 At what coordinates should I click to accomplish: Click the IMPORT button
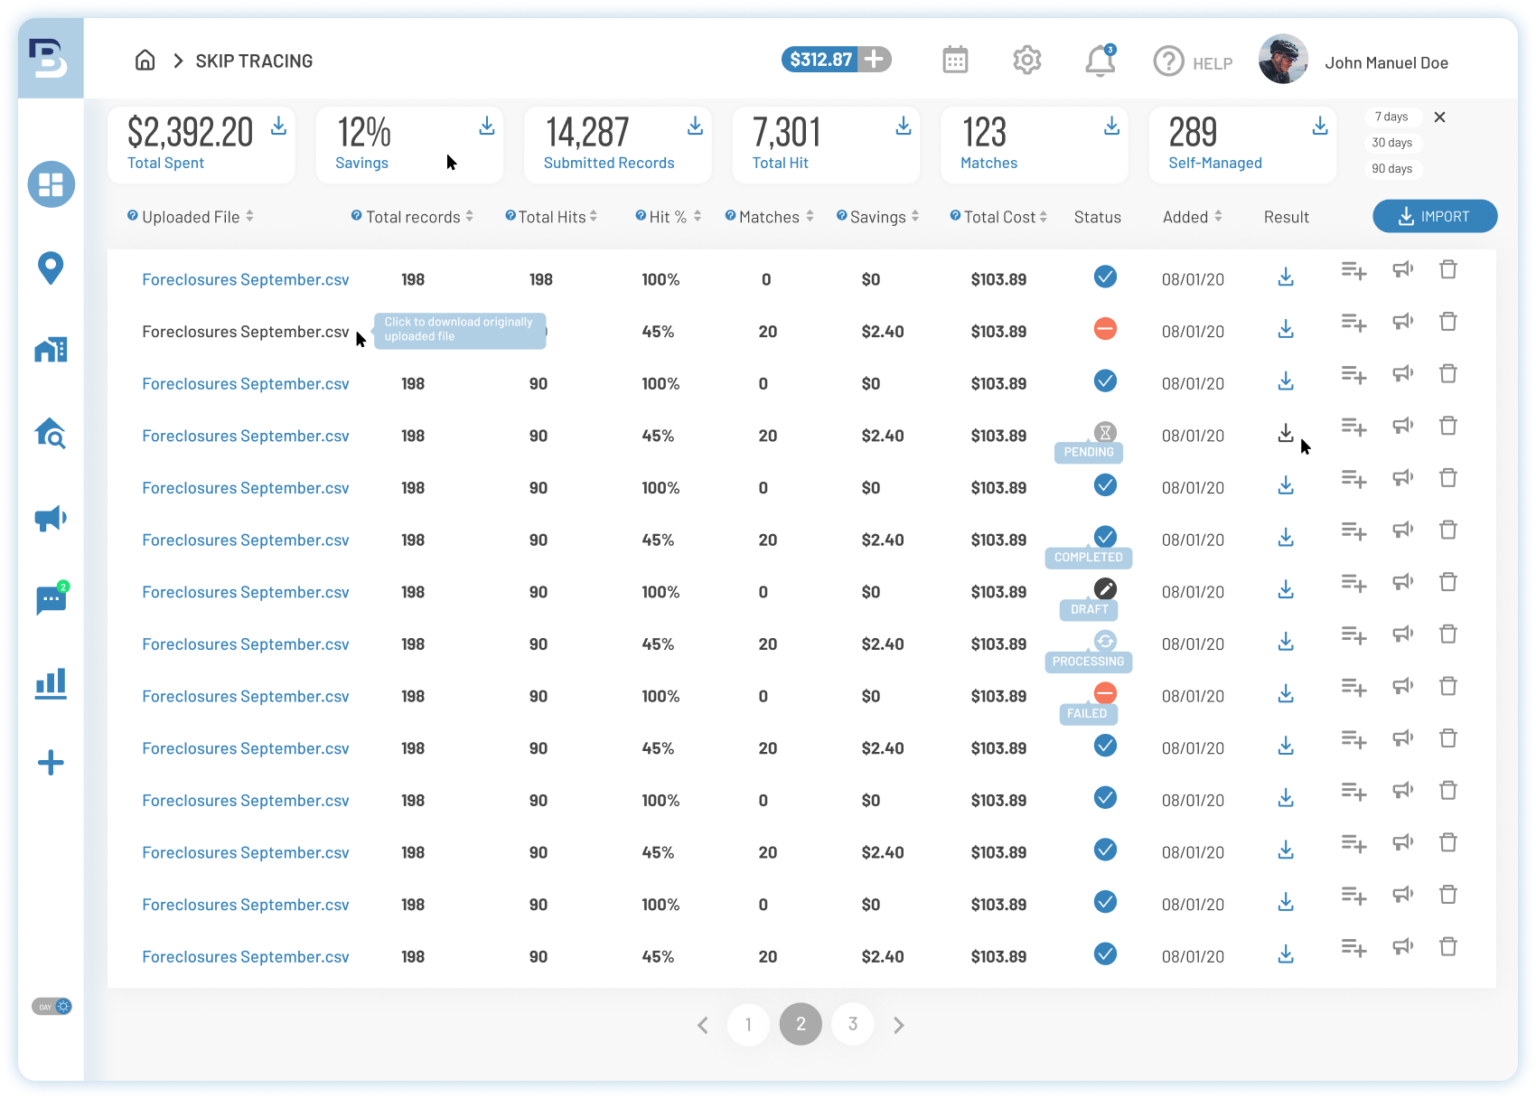click(1434, 216)
